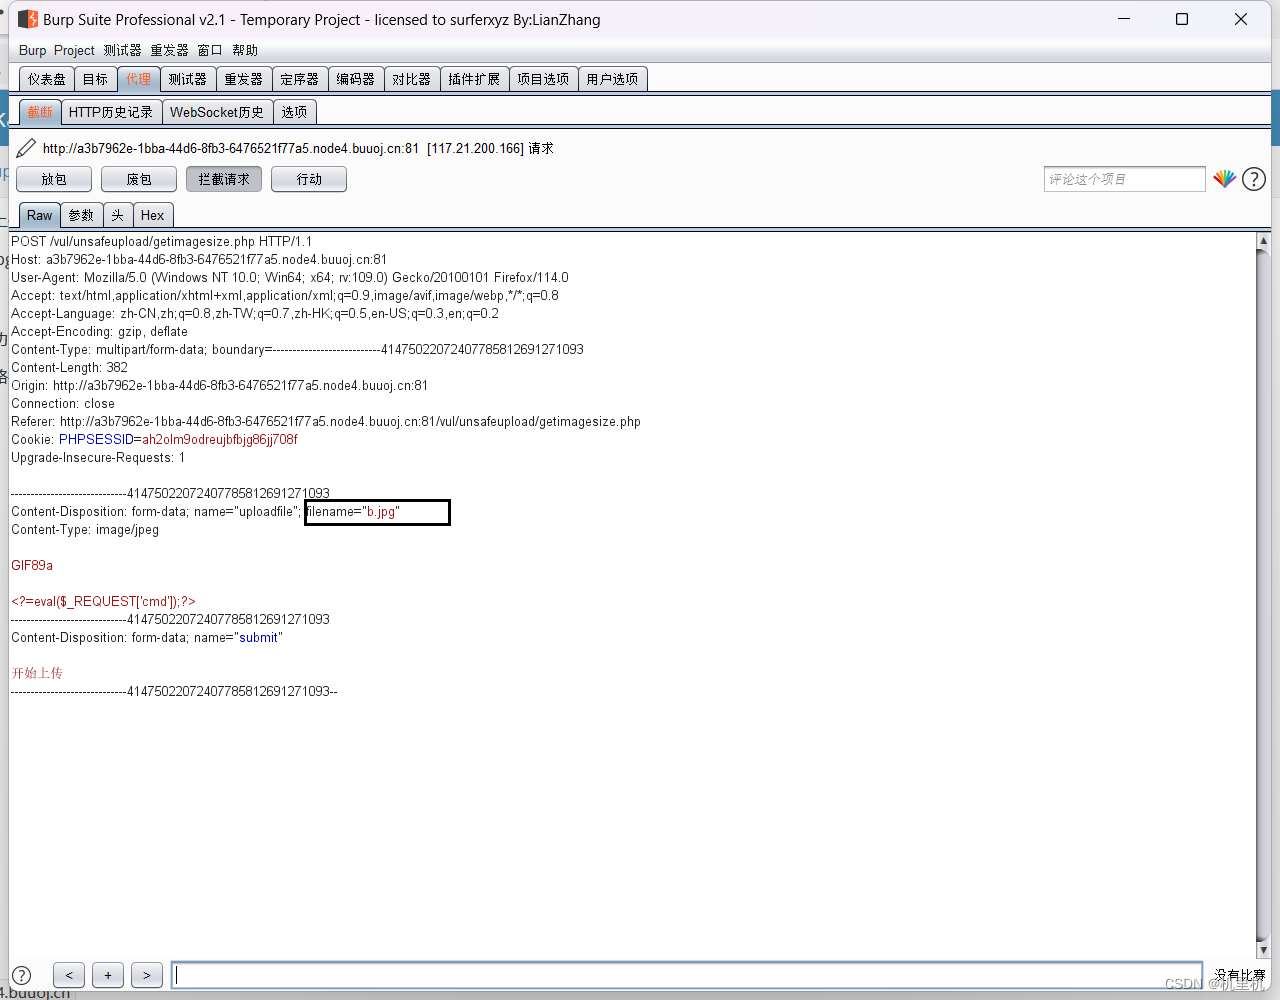
Task: Open the 帮助 menu
Action: point(245,50)
